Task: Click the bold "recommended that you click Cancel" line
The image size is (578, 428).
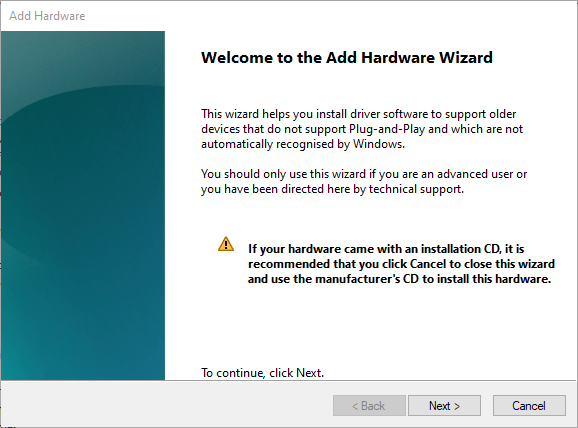Action: point(401,264)
